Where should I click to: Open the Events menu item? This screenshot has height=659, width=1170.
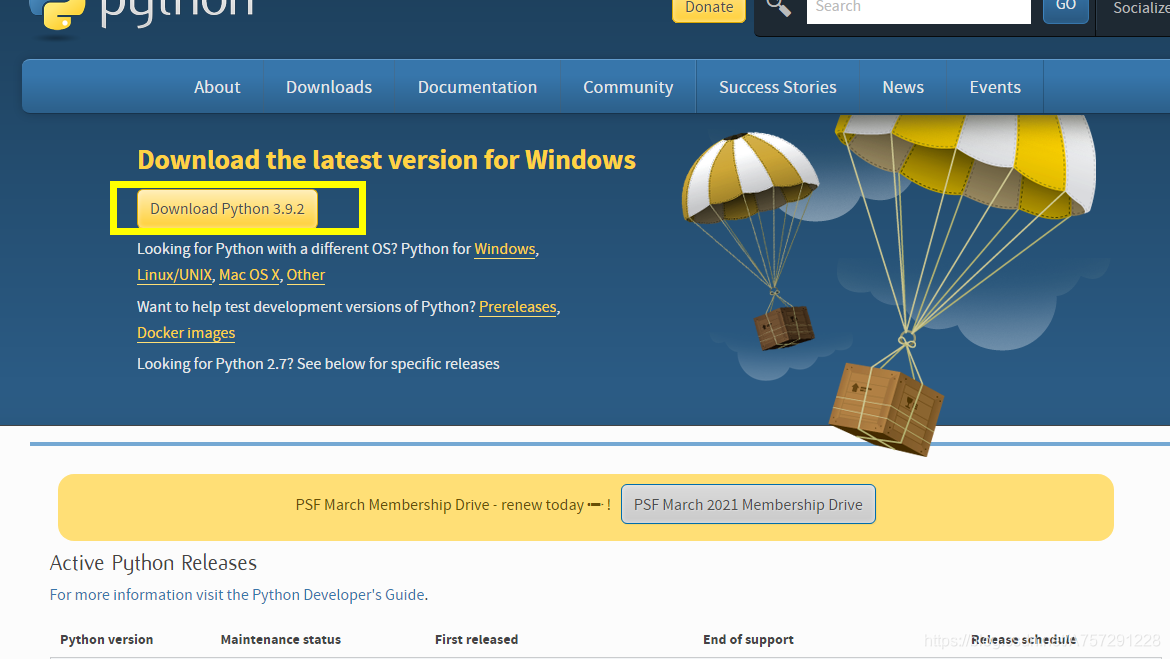click(x=995, y=87)
